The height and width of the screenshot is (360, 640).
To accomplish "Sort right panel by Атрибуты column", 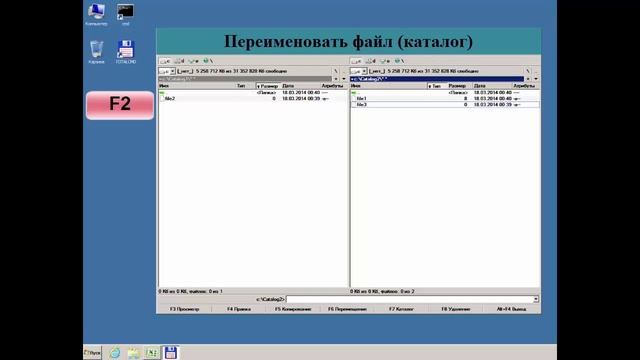I will pyautogui.click(x=525, y=86).
